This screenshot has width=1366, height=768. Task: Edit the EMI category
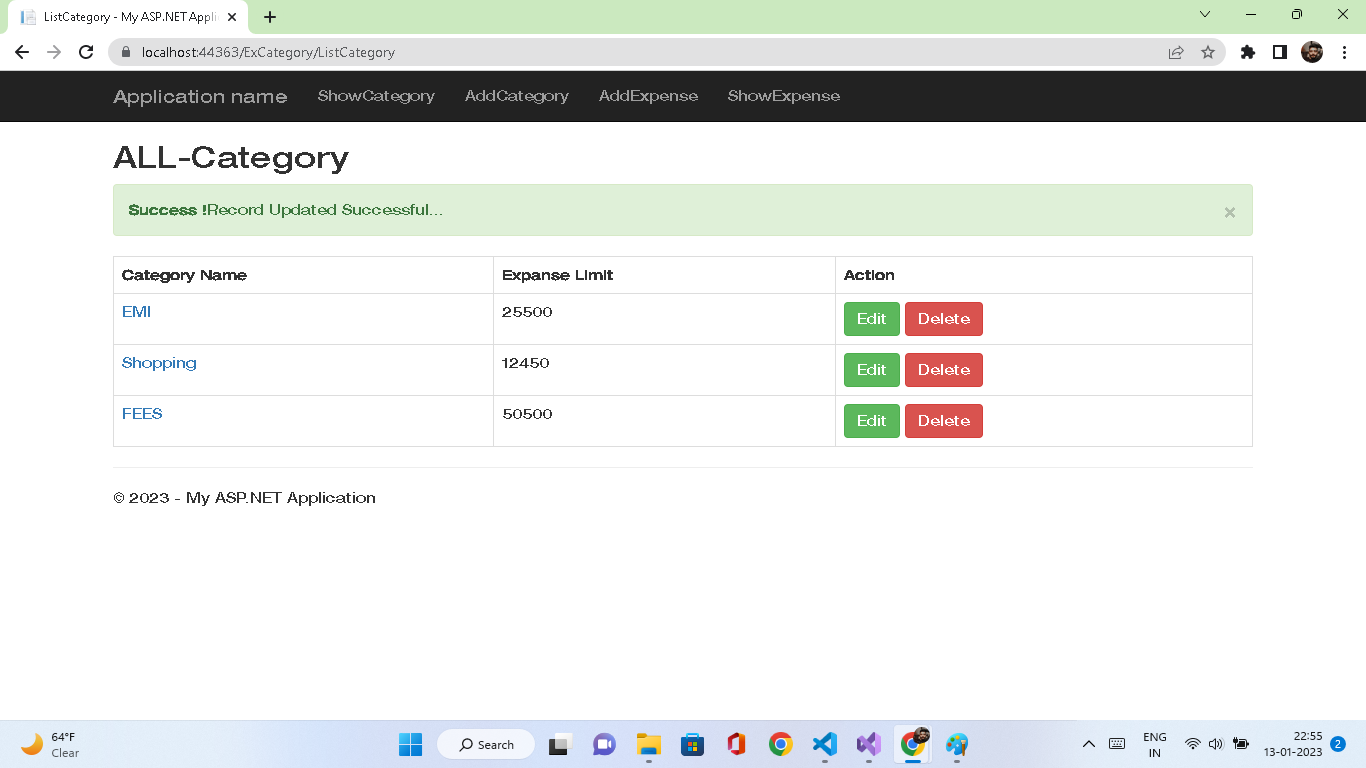[x=871, y=318]
